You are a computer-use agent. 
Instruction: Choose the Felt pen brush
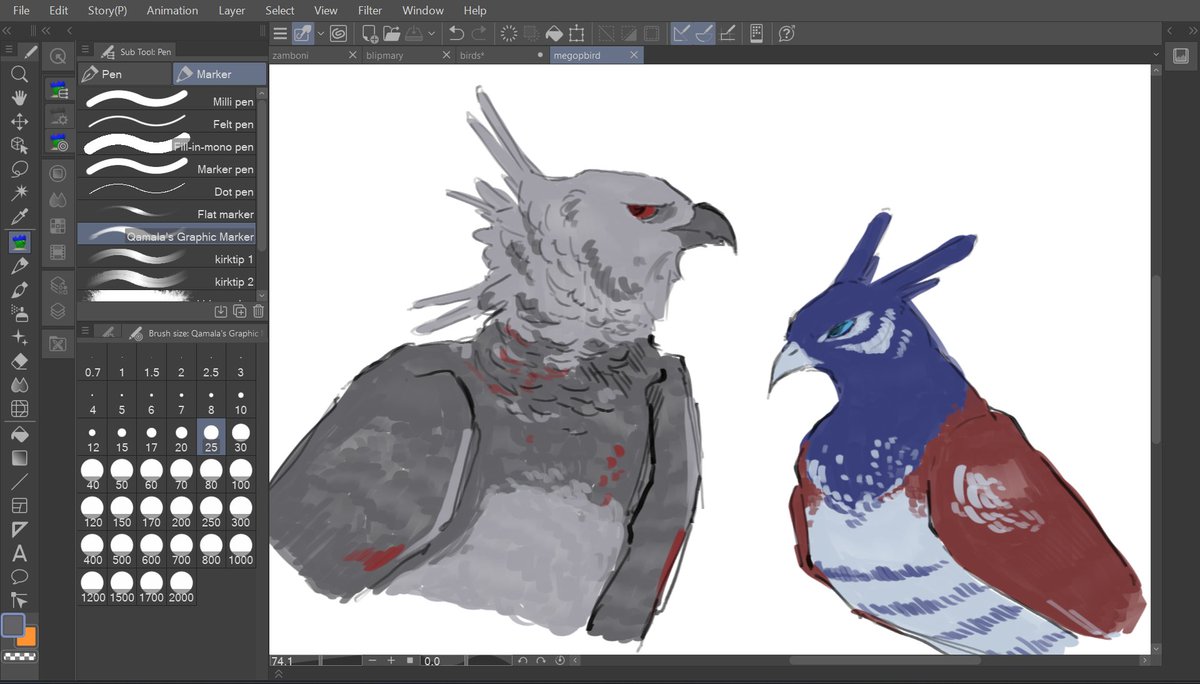(x=167, y=124)
